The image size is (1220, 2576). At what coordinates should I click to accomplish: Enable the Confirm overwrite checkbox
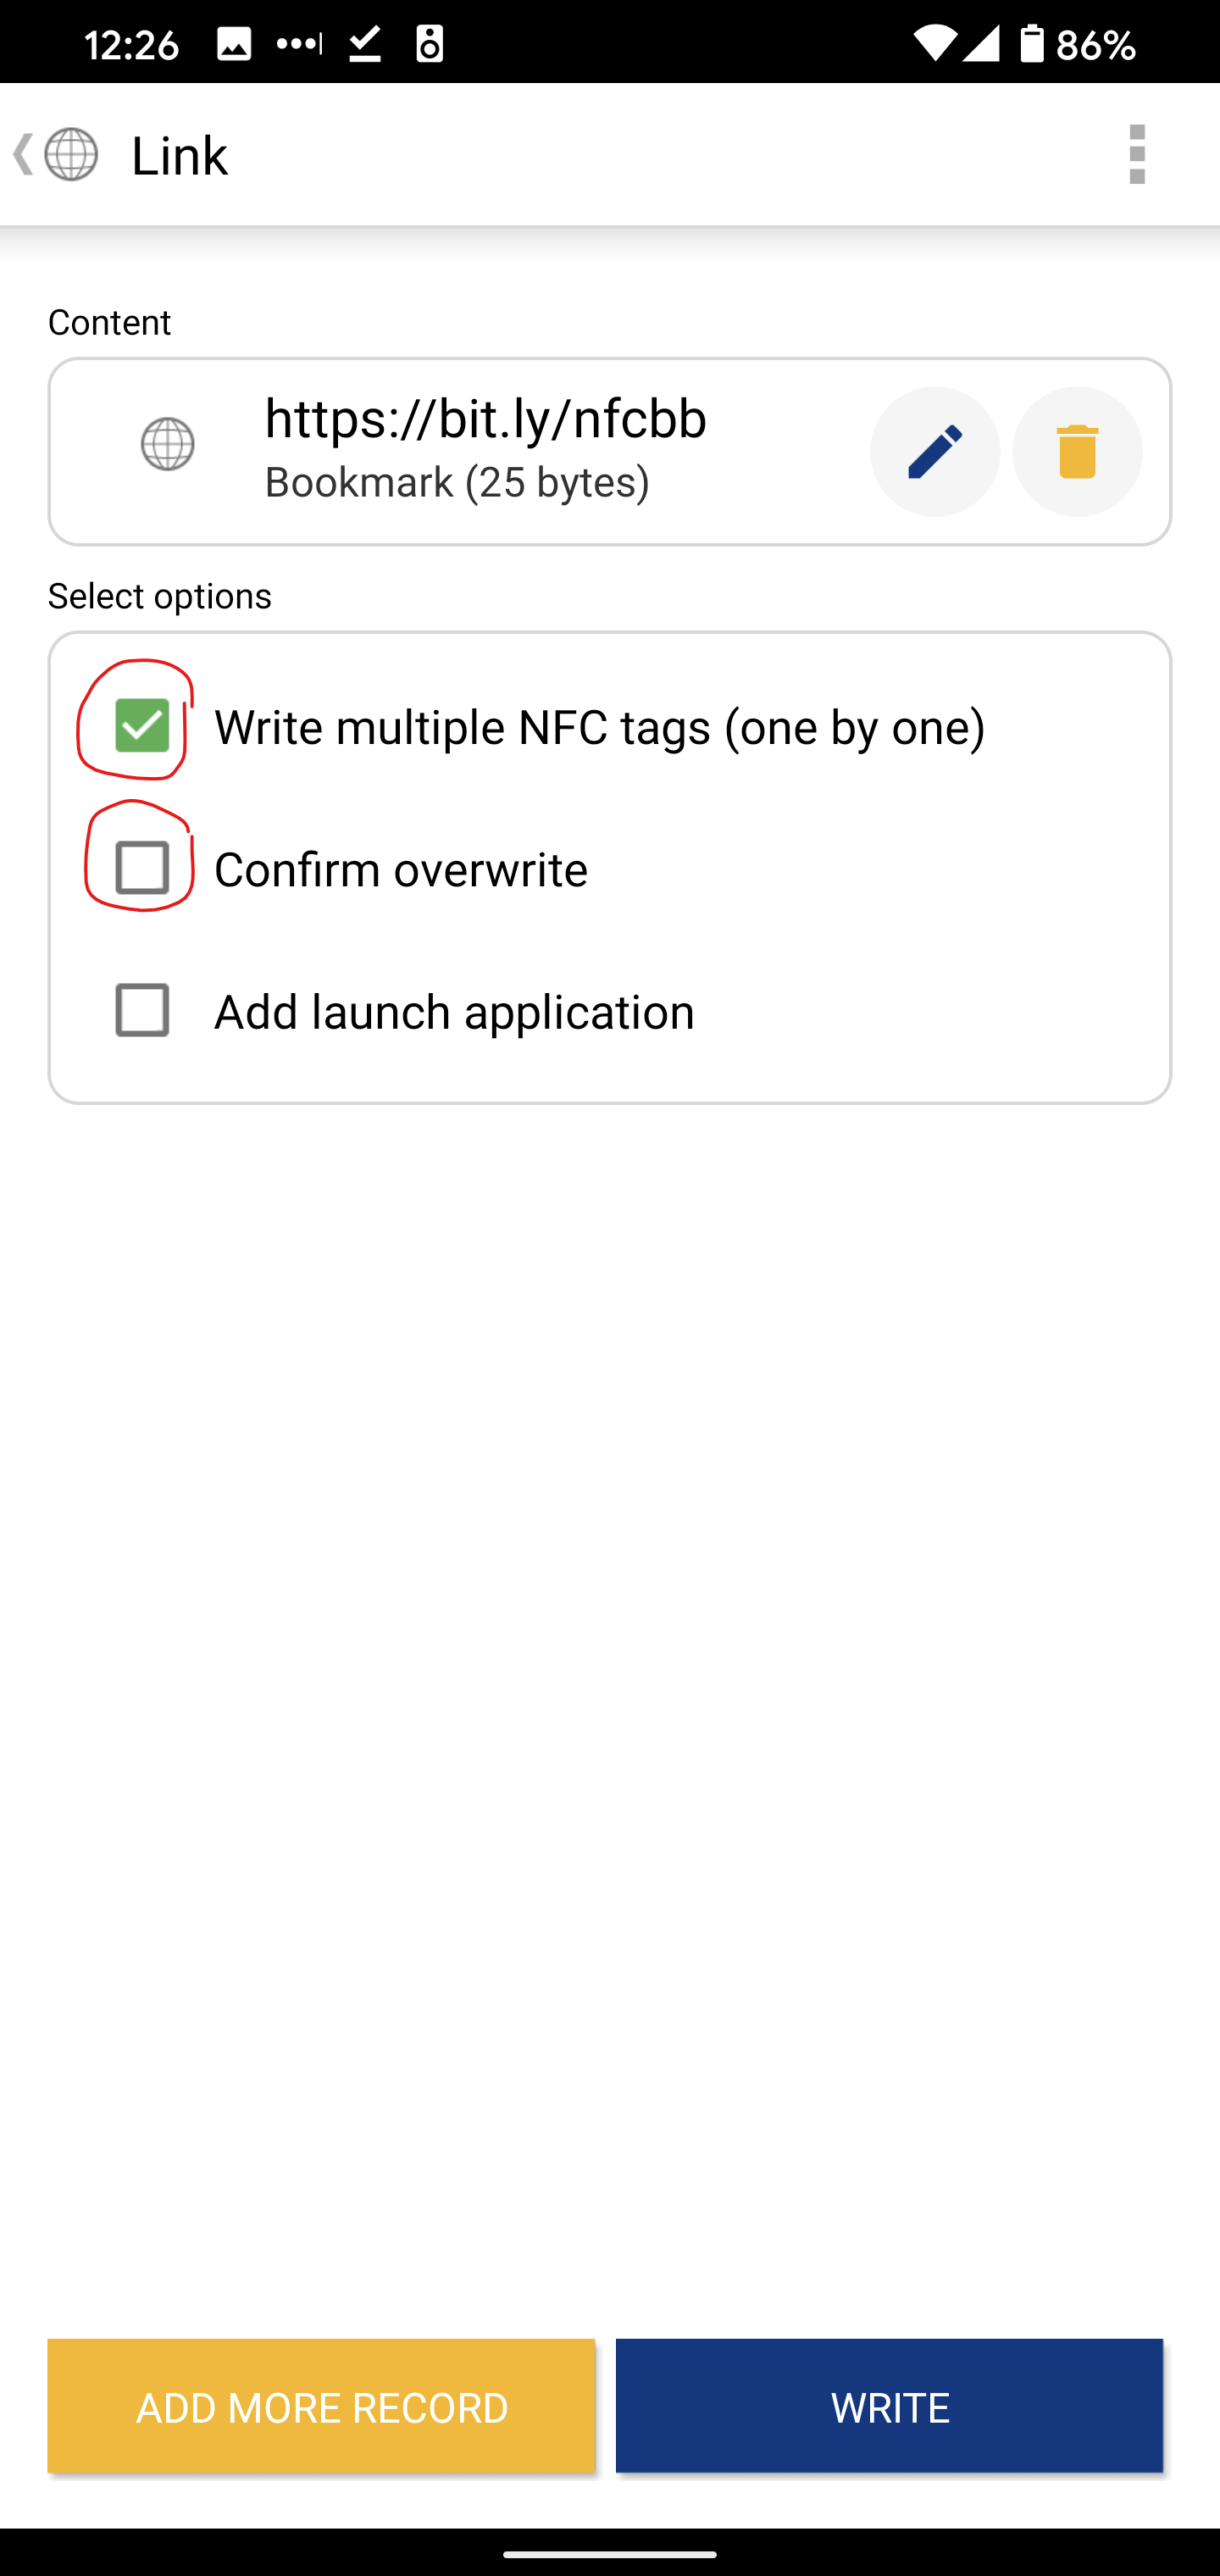point(142,867)
